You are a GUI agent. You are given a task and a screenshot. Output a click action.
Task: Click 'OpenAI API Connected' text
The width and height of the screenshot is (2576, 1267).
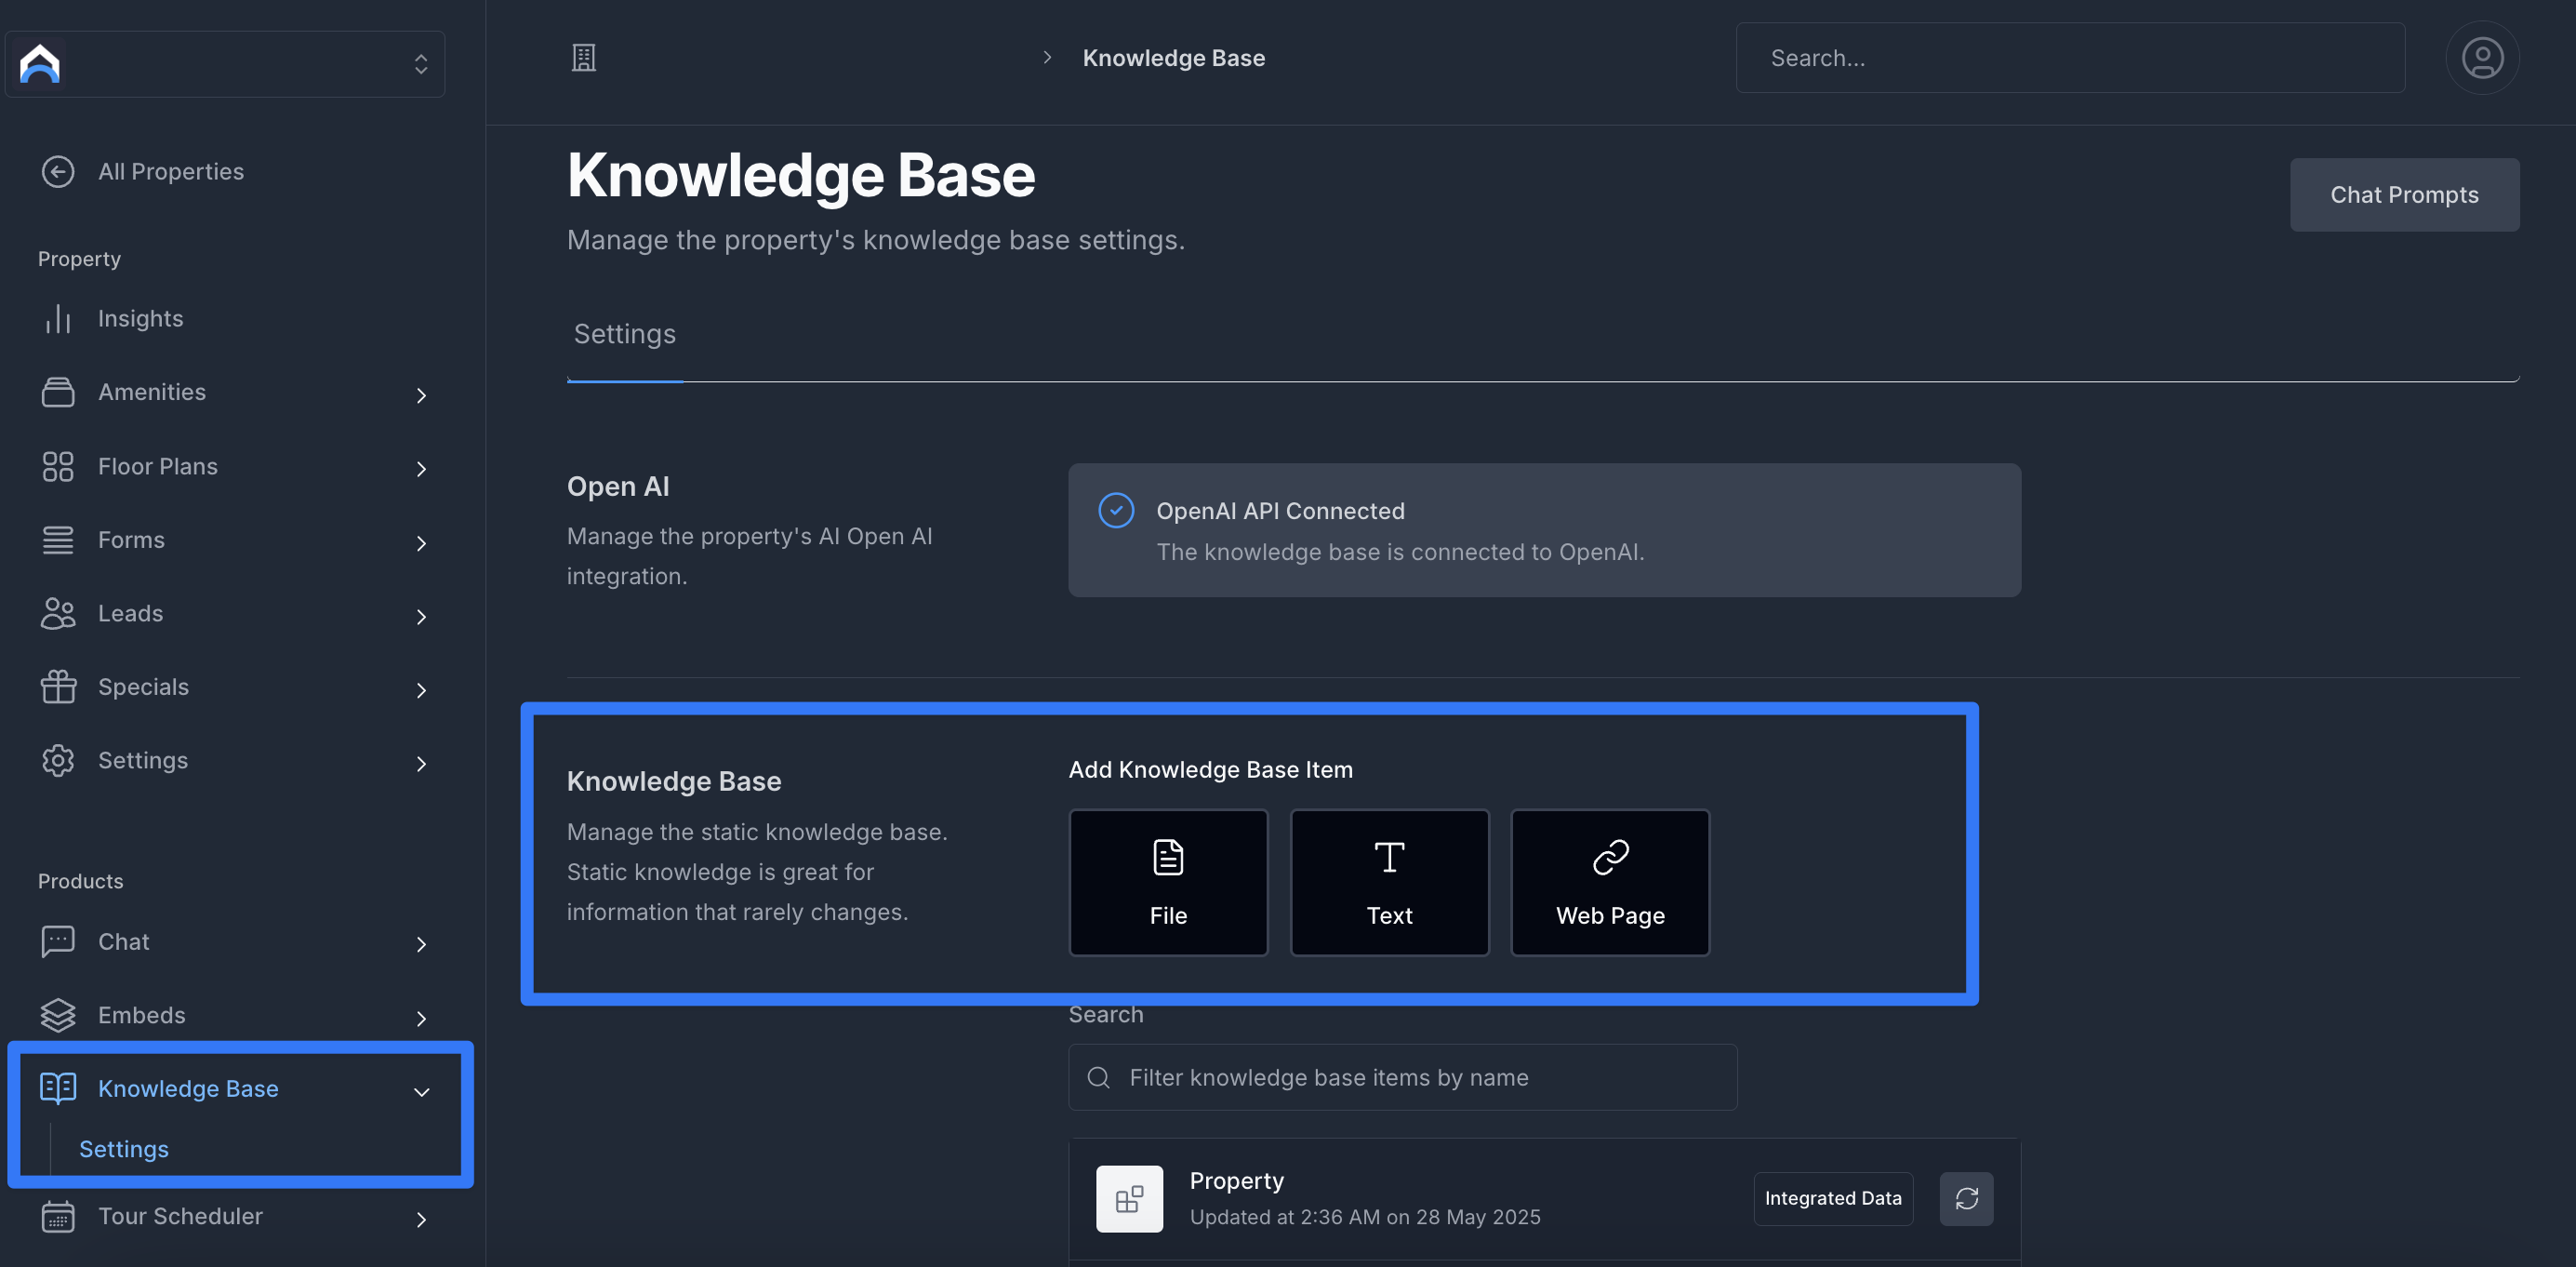pyautogui.click(x=1280, y=511)
